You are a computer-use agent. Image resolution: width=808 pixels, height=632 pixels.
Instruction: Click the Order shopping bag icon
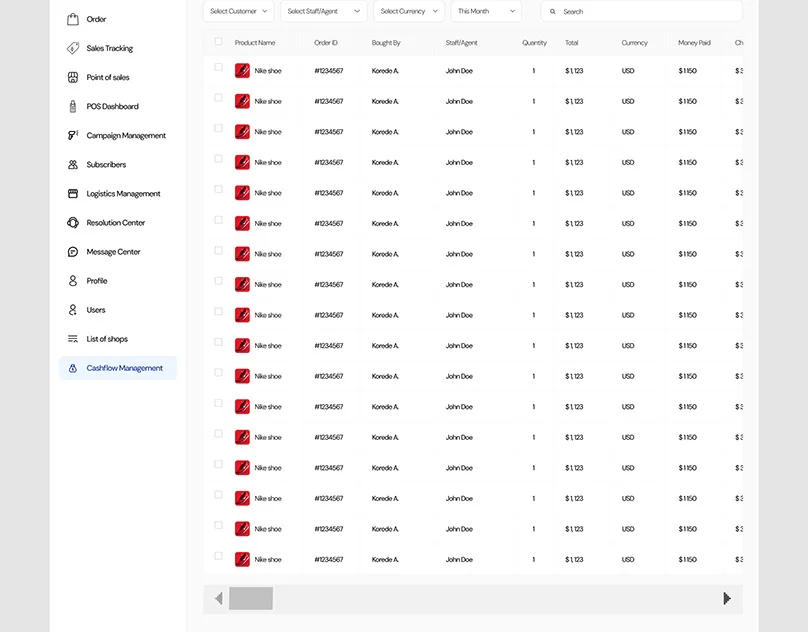point(73,19)
